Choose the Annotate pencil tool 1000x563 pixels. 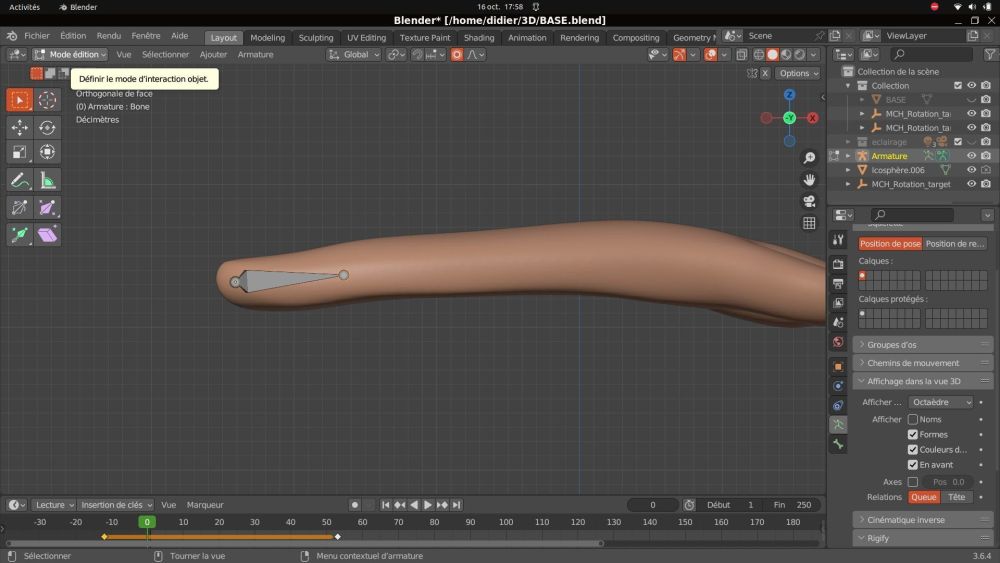[20, 180]
